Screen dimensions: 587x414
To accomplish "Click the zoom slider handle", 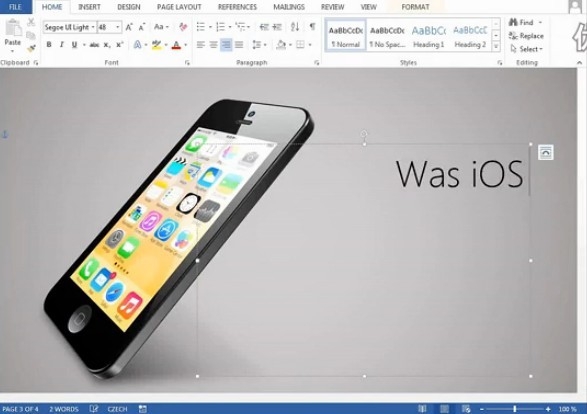I will [x=515, y=409].
